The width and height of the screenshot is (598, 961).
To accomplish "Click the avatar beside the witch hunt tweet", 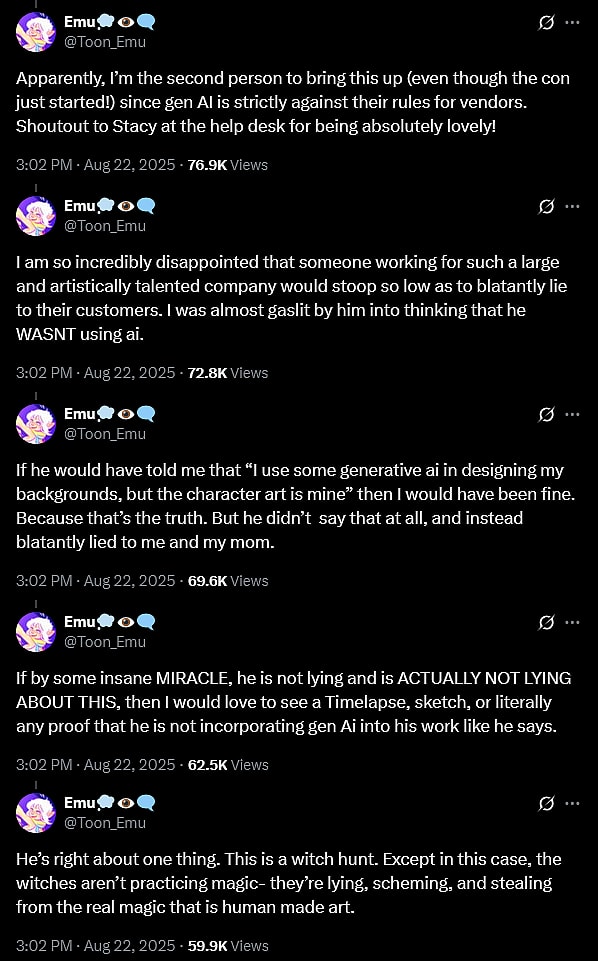I will tap(36, 813).
